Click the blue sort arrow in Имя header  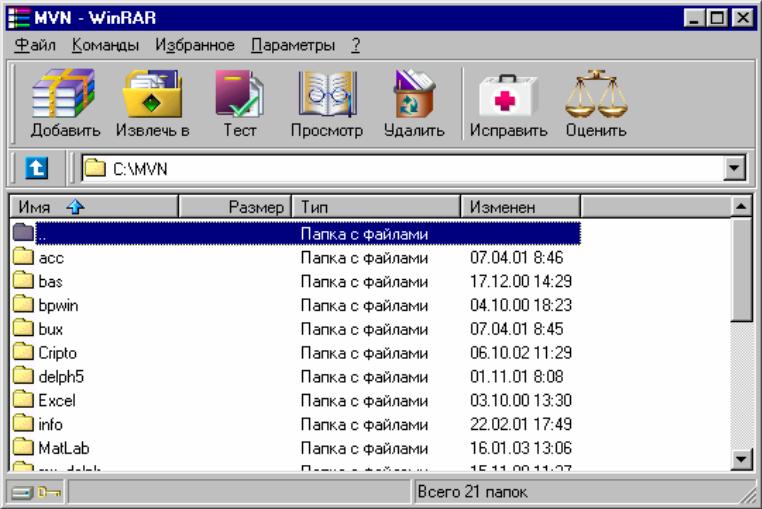coord(75,207)
